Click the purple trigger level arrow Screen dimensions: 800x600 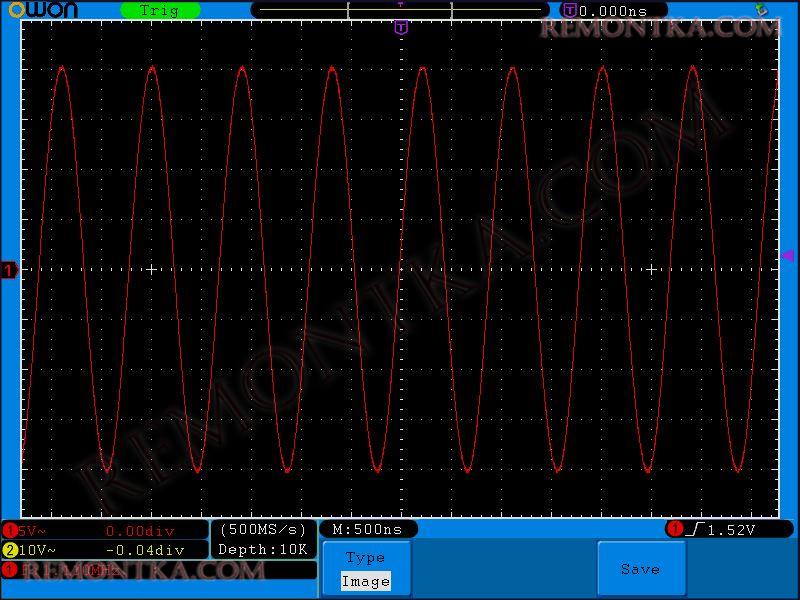pyautogui.click(x=787, y=256)
